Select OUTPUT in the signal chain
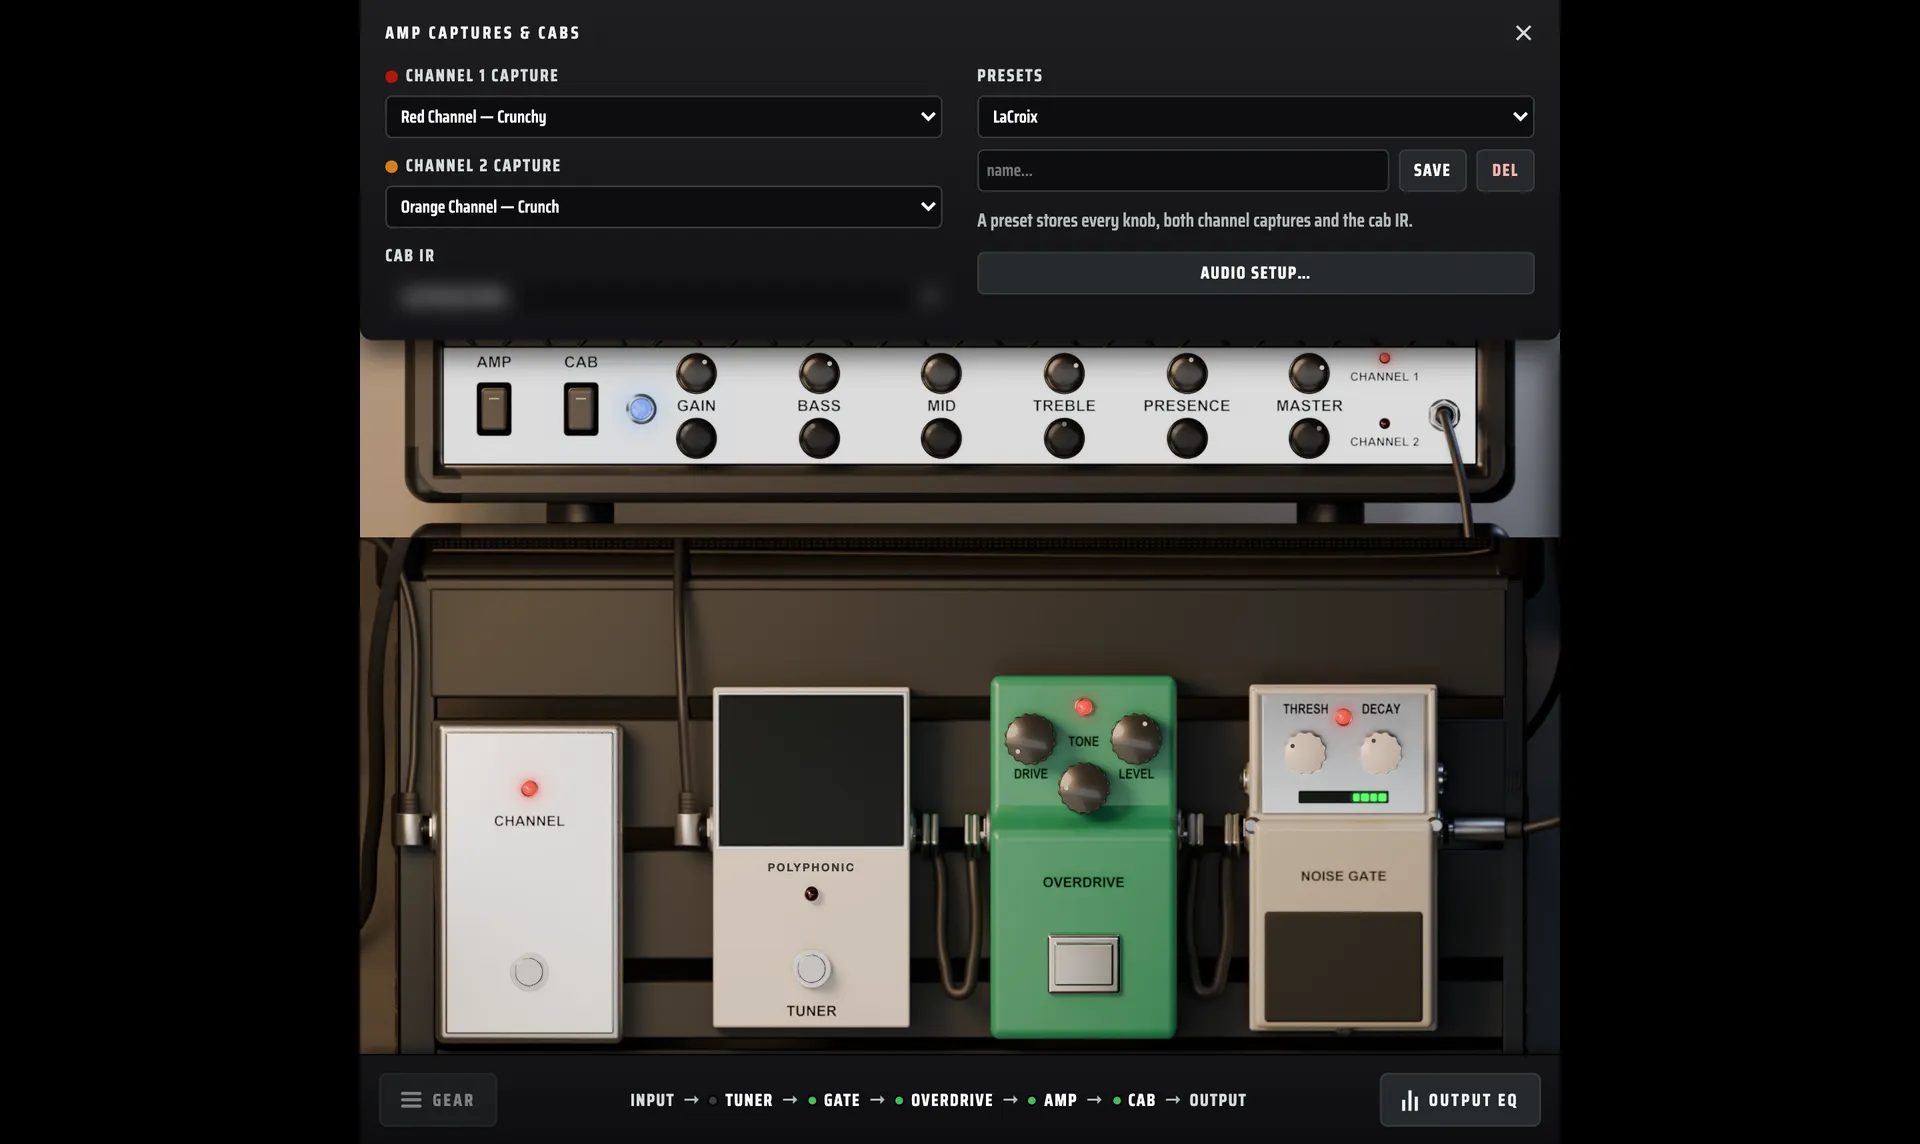Image resolution: width=1920 pixels, height=1144 pixels. [x=1218, y=1100]
